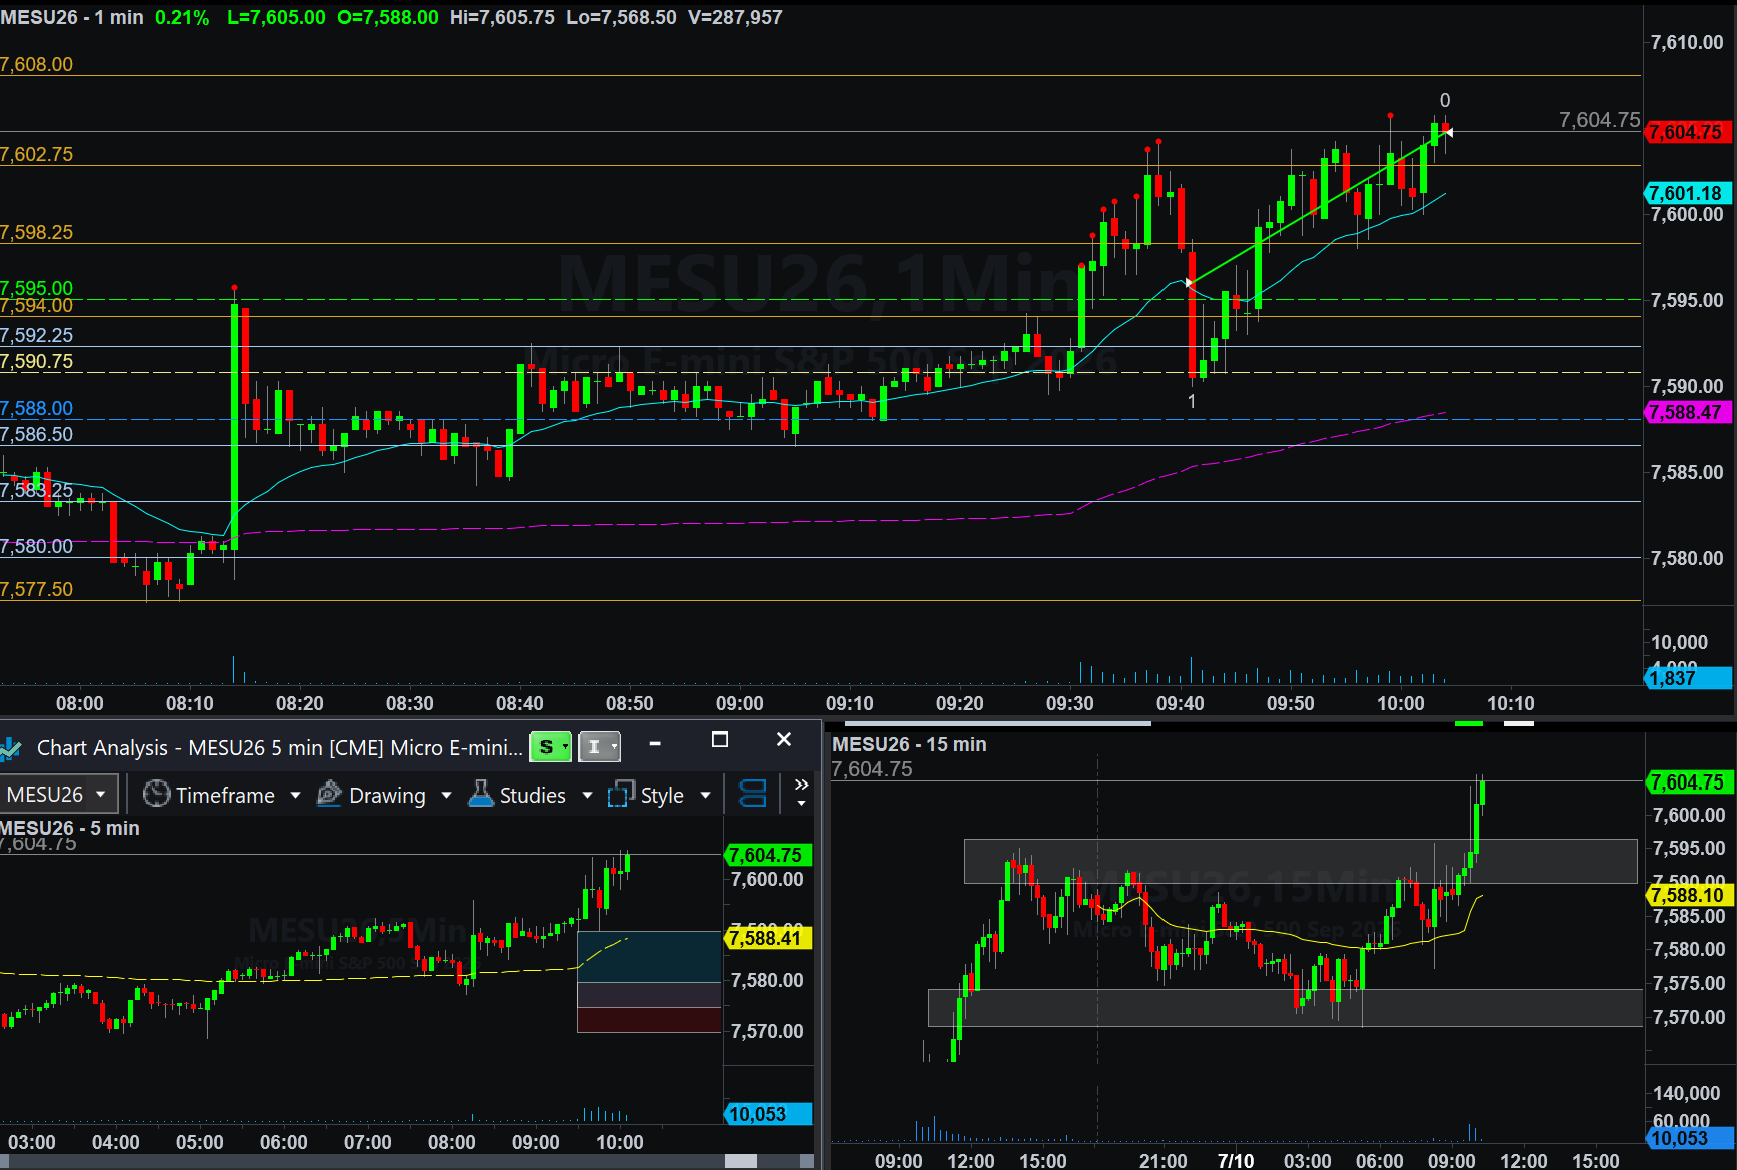Select the upper gray zone rectangle on 15 min chart

coord(1301,861)
